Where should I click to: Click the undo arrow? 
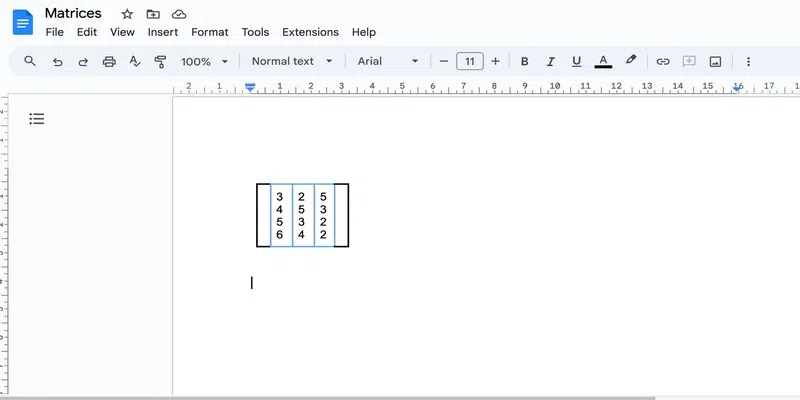(x=58, y=62)
